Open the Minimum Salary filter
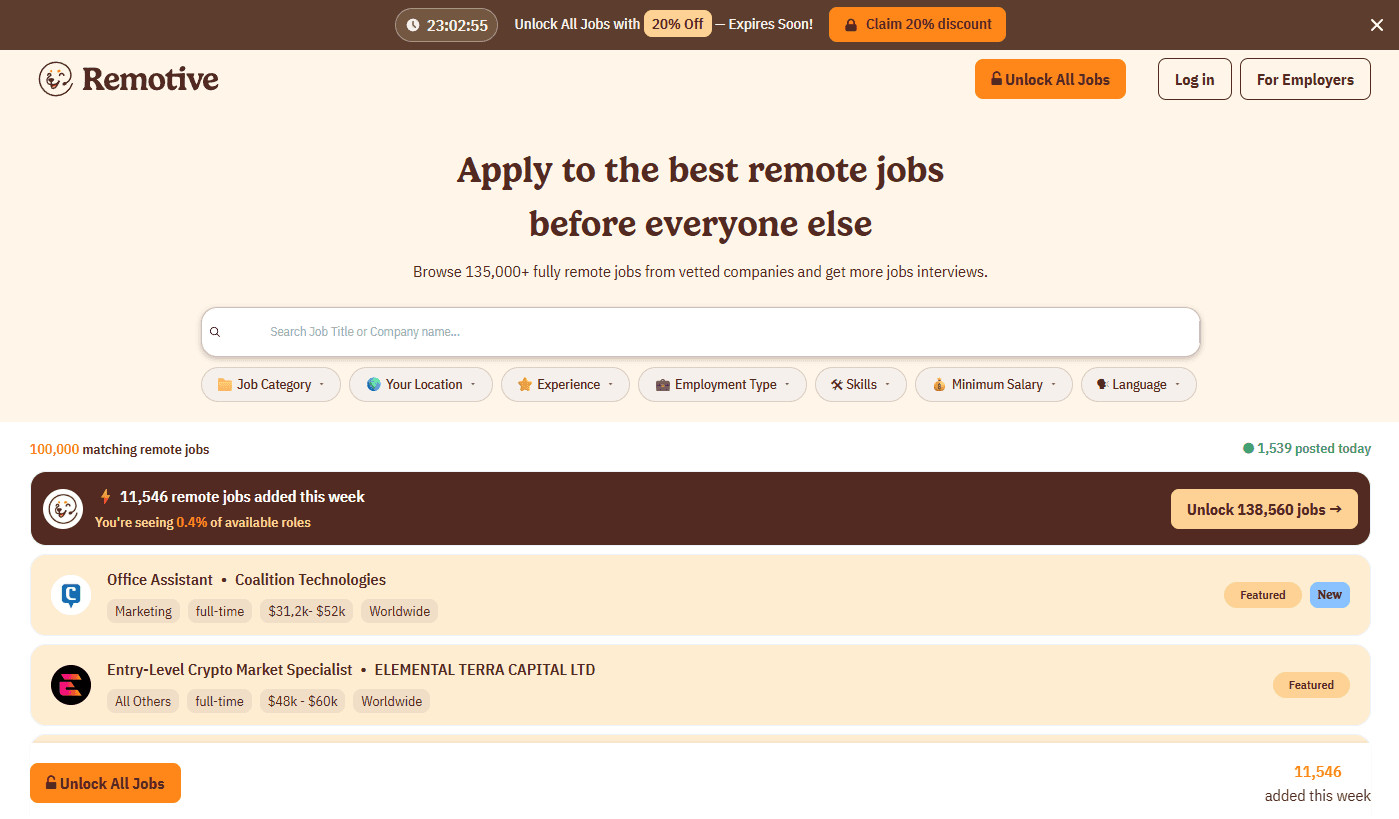 click(x=994, y=385)
